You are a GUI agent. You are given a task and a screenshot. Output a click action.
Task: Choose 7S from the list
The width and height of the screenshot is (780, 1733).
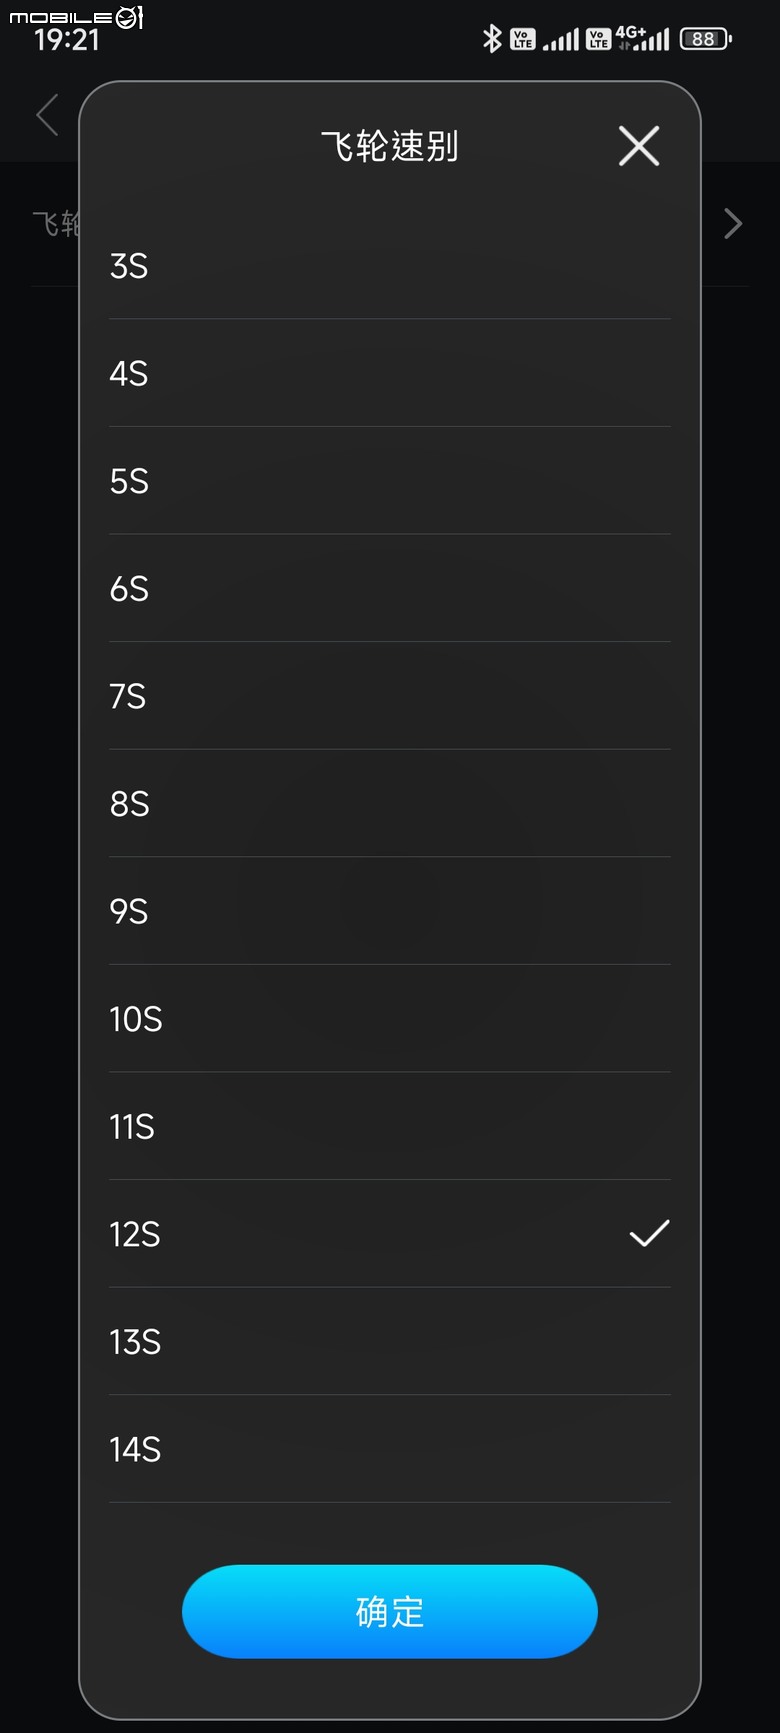coord(390,696)
